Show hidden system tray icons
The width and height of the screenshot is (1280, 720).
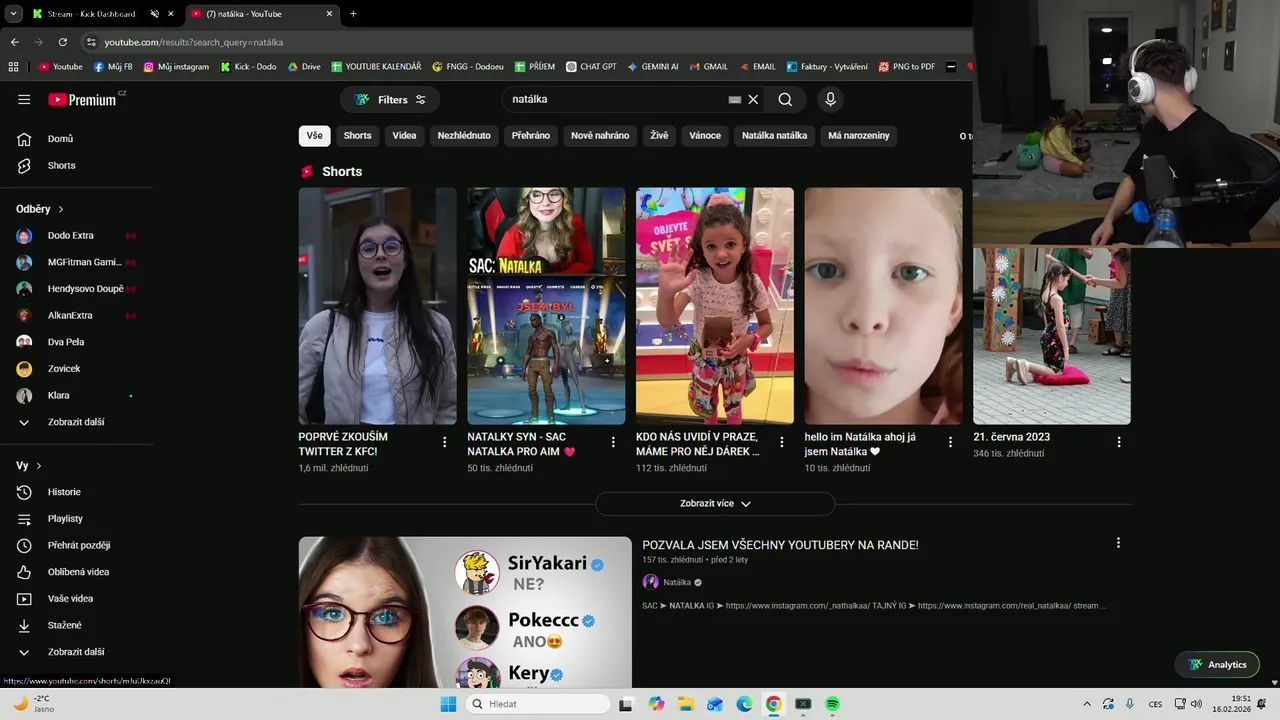pos(1087,704)
